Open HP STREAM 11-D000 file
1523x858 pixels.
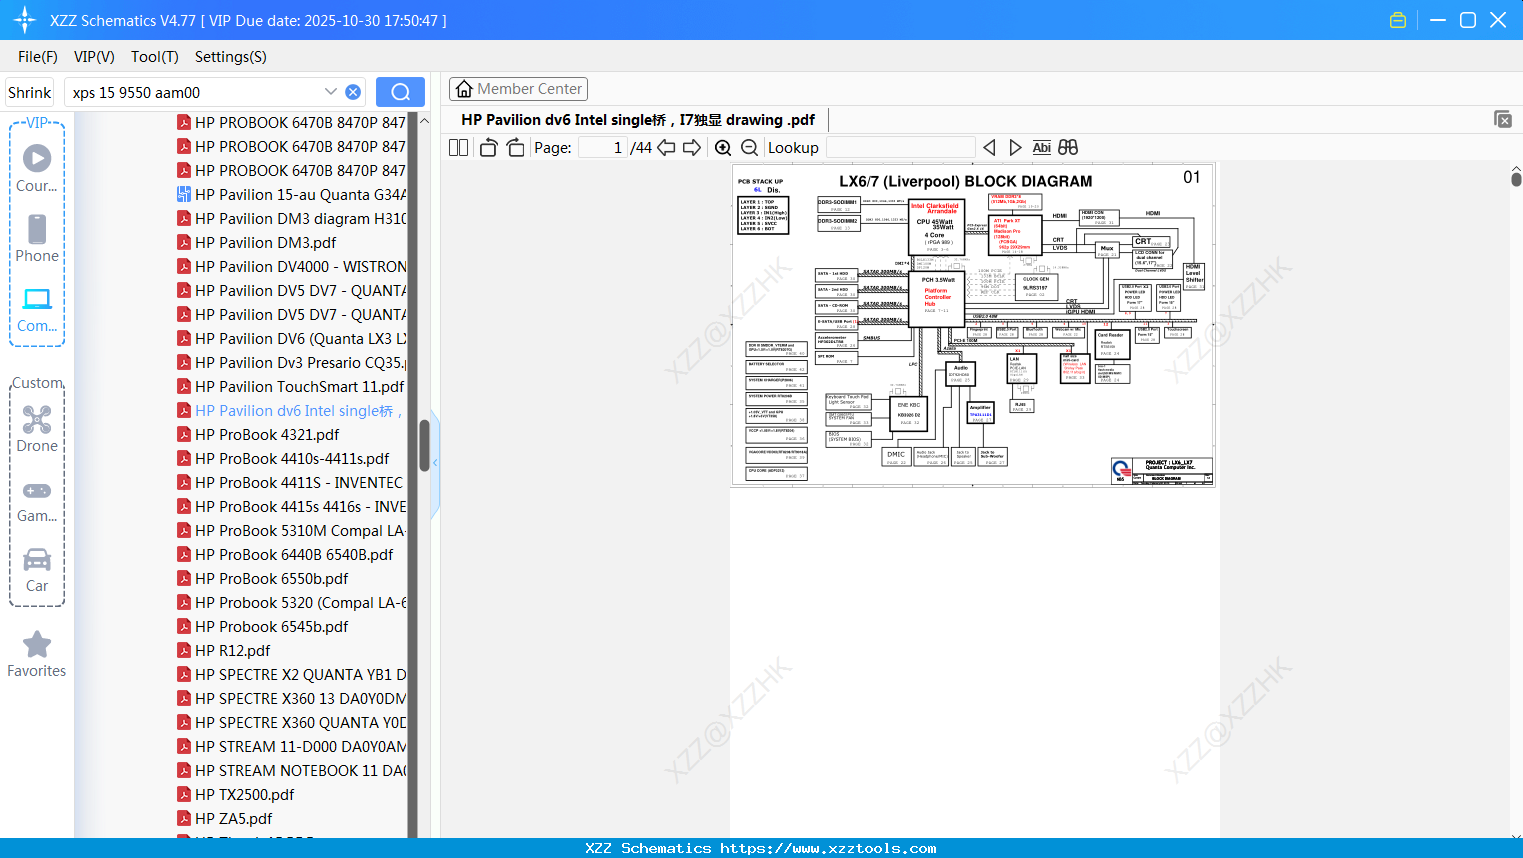point(291,747)
